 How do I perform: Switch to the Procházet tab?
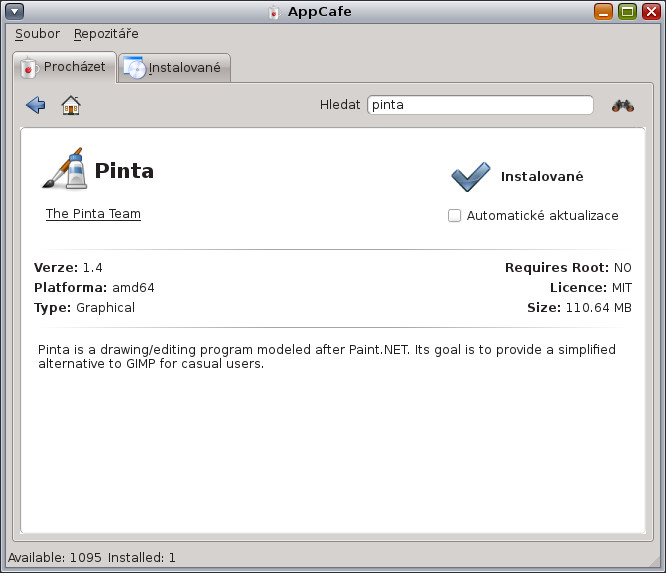click(65, 67)
